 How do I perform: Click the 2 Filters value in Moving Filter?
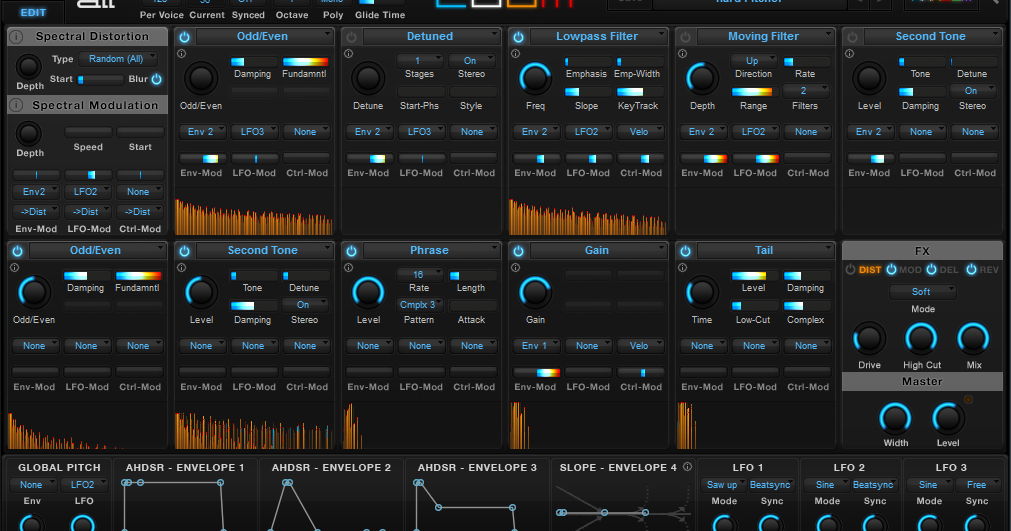[805, 91]
